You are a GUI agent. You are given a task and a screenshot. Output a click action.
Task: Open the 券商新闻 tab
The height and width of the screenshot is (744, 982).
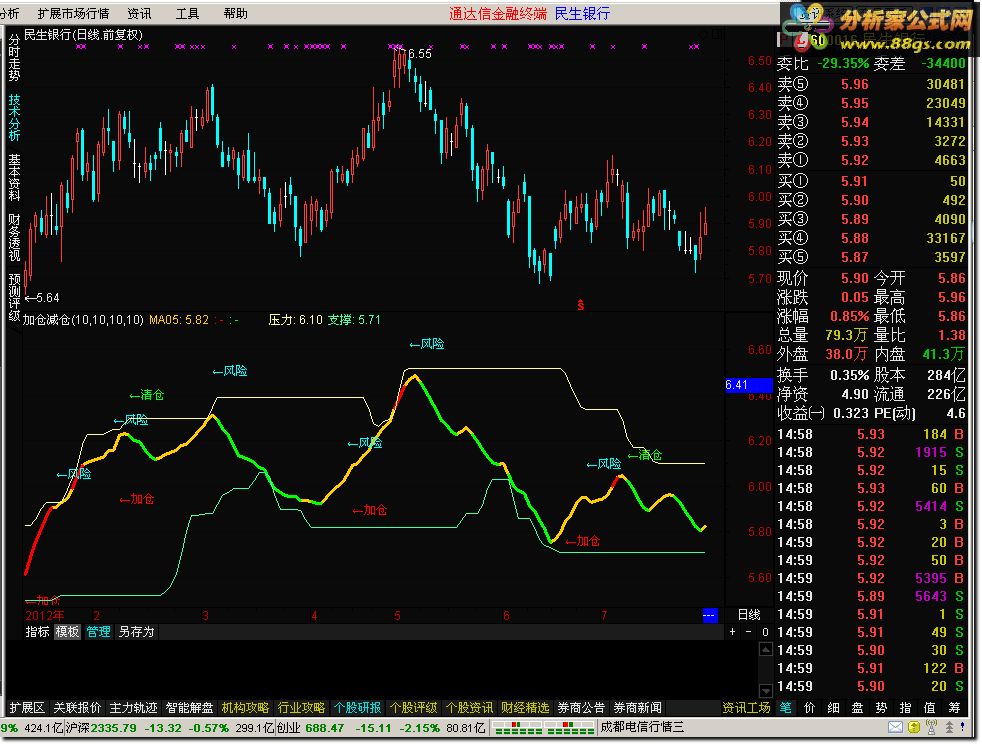point(638,708)
